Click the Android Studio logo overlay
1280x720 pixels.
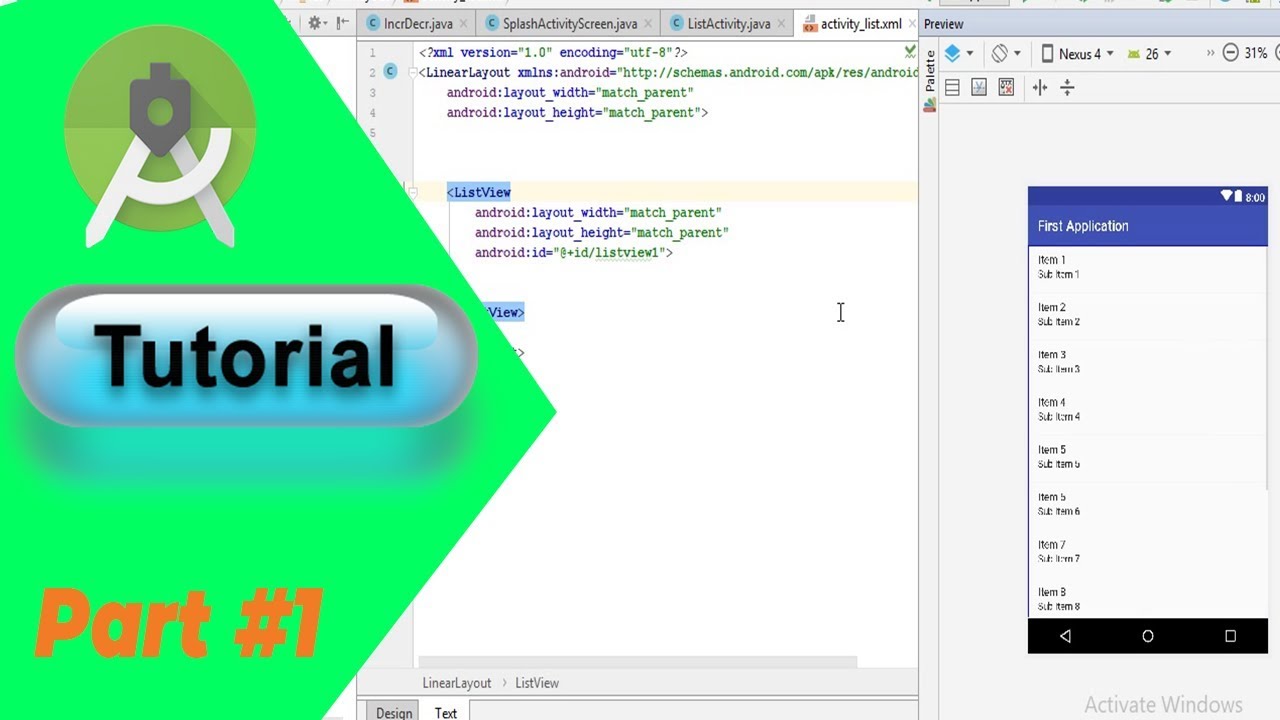[x=160, y=137]
